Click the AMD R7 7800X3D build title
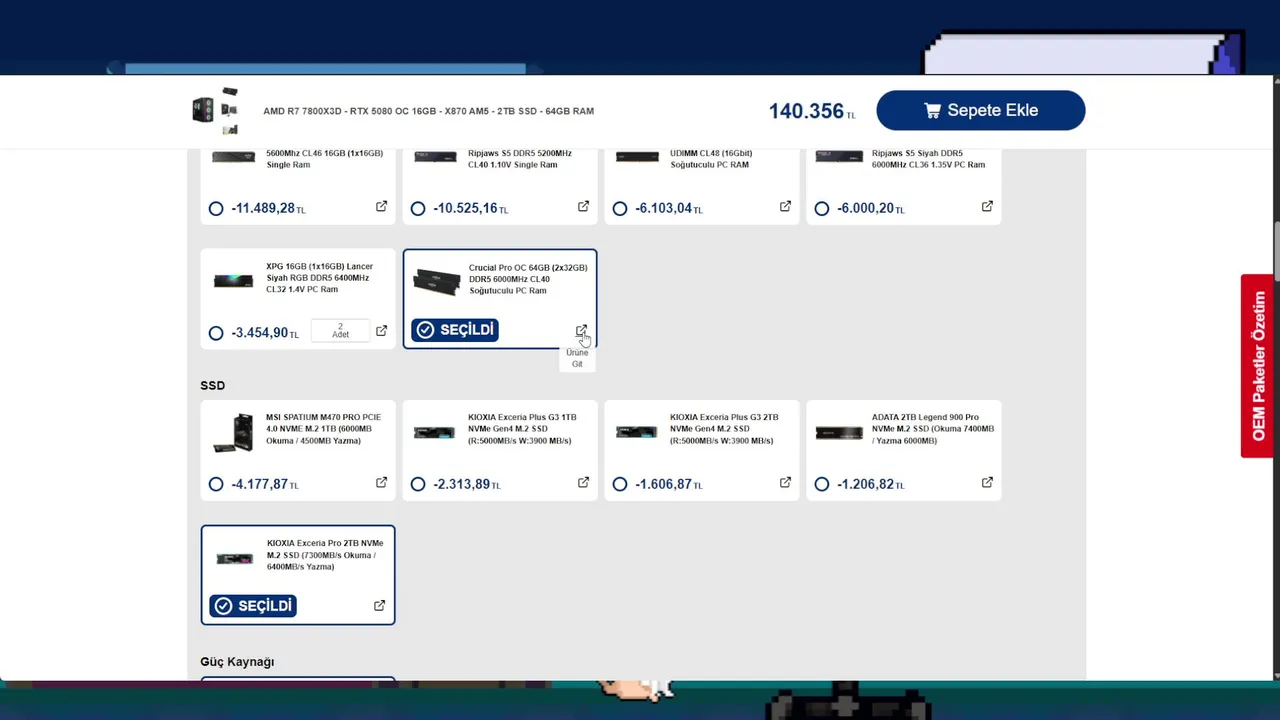 pyautogui.click(x=428, y=111)
